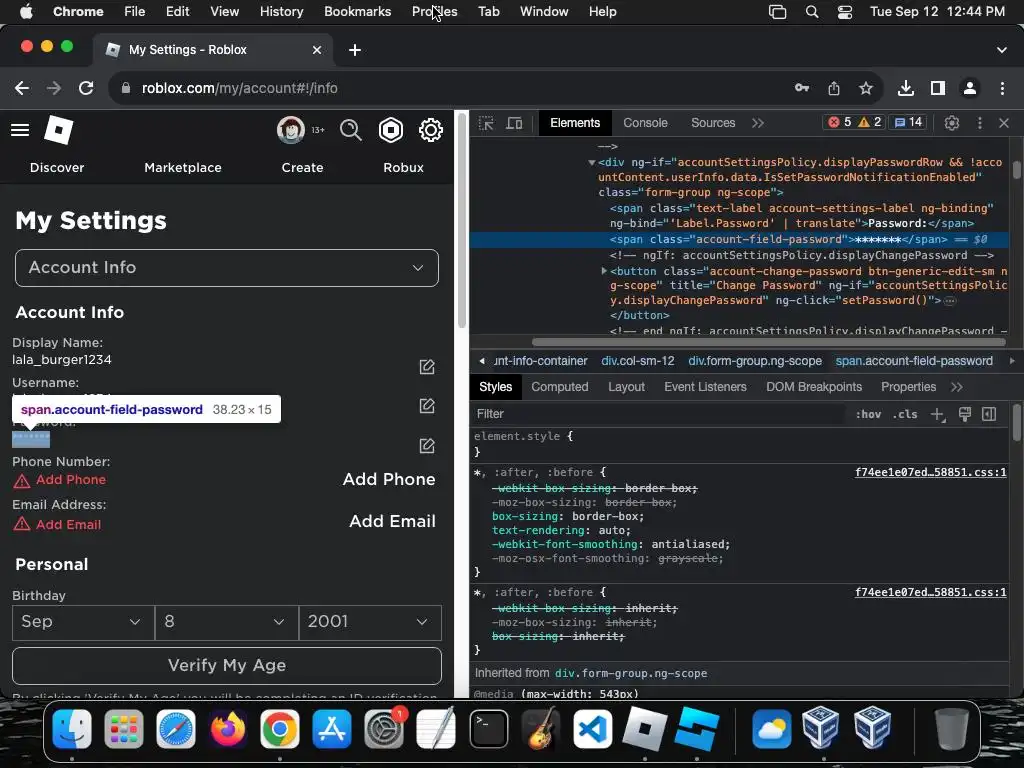Screen dimensions: 1024x768
Task: Open Chrome profile avatar button
Action: 970,88
